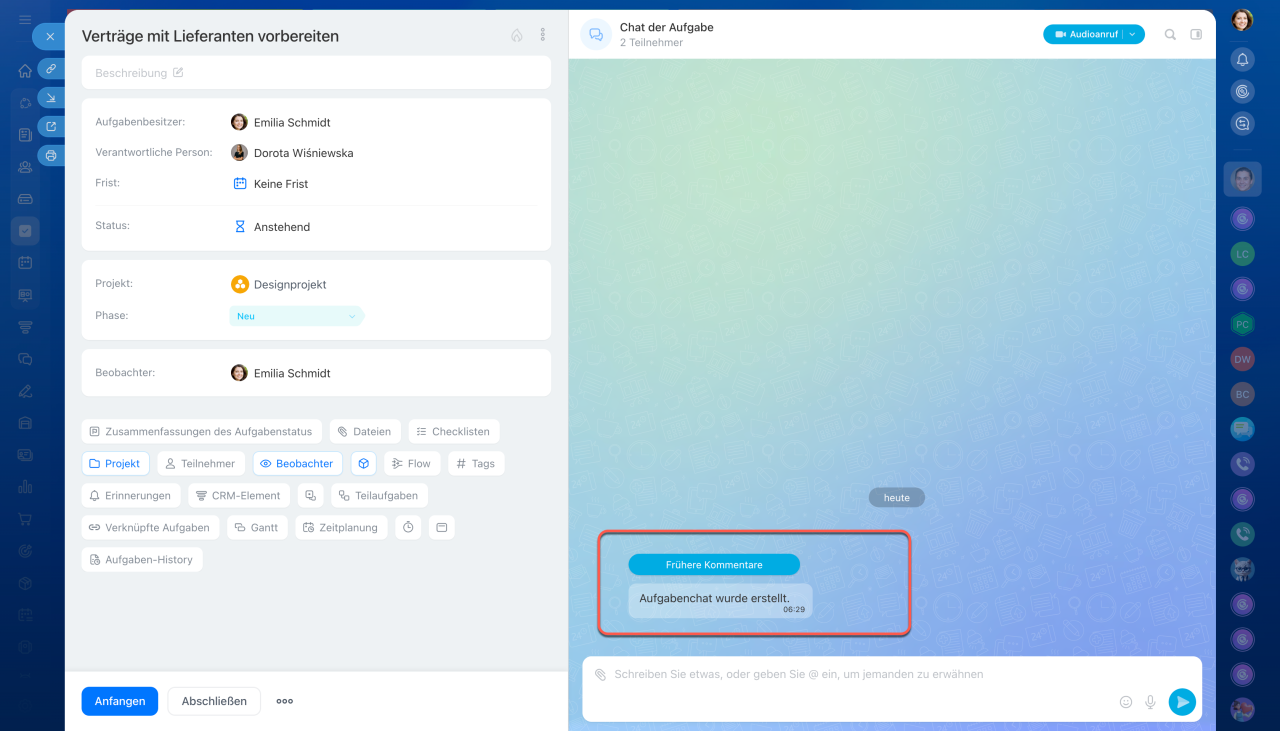Click the window icon chip after stopwatch
The height and width of the screenshot is (731, 1280).
[441, 527]
